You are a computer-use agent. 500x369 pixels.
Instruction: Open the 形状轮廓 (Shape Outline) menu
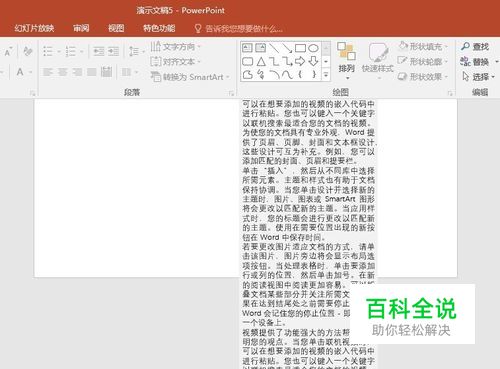423,62
